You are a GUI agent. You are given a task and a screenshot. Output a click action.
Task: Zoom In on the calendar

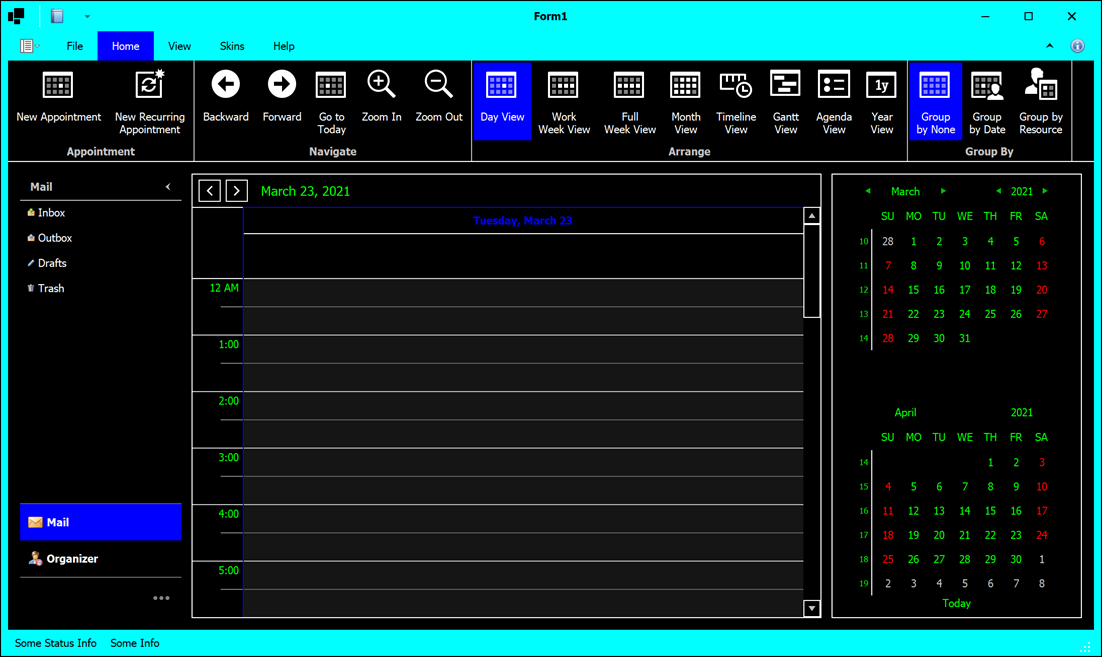[381, 86]
